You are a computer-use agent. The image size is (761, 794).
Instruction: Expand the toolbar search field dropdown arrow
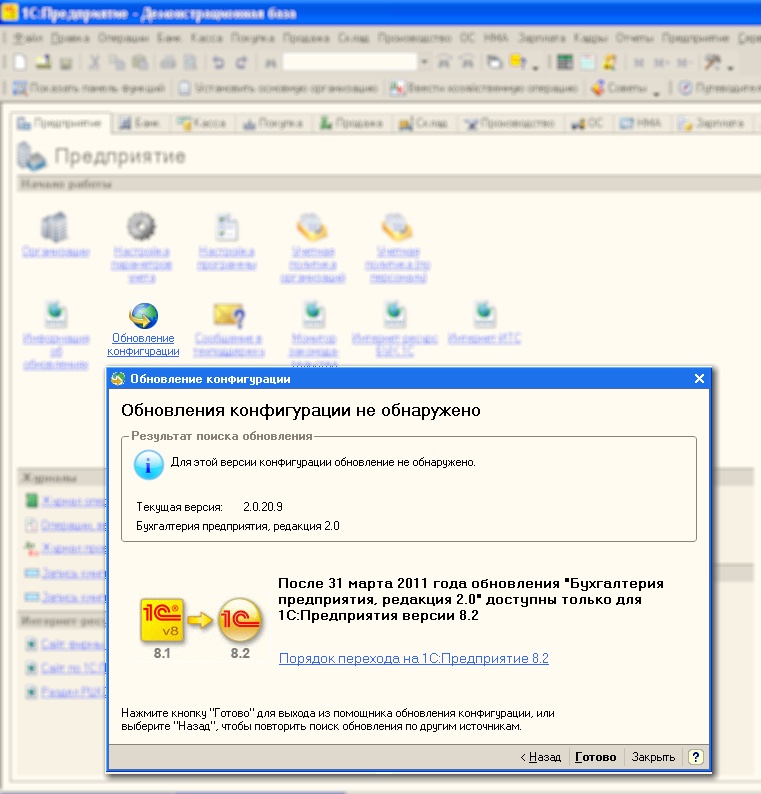[x=424, y=63]
